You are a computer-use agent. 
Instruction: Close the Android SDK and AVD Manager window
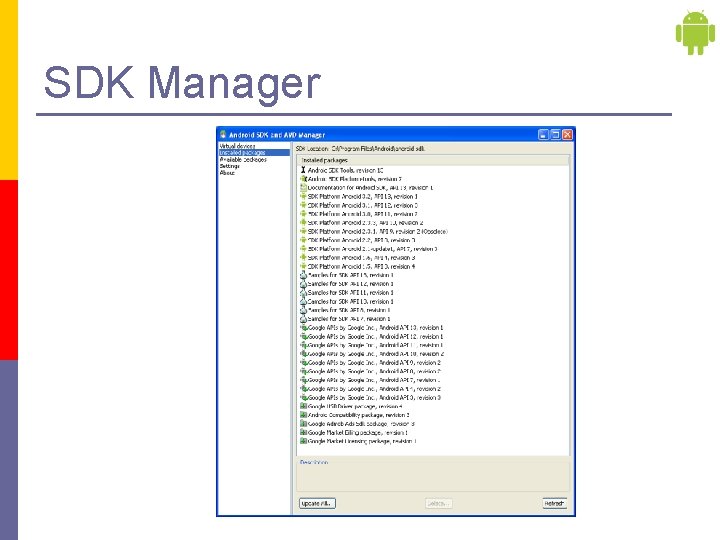pyautogui.click(x=568, y=135)
